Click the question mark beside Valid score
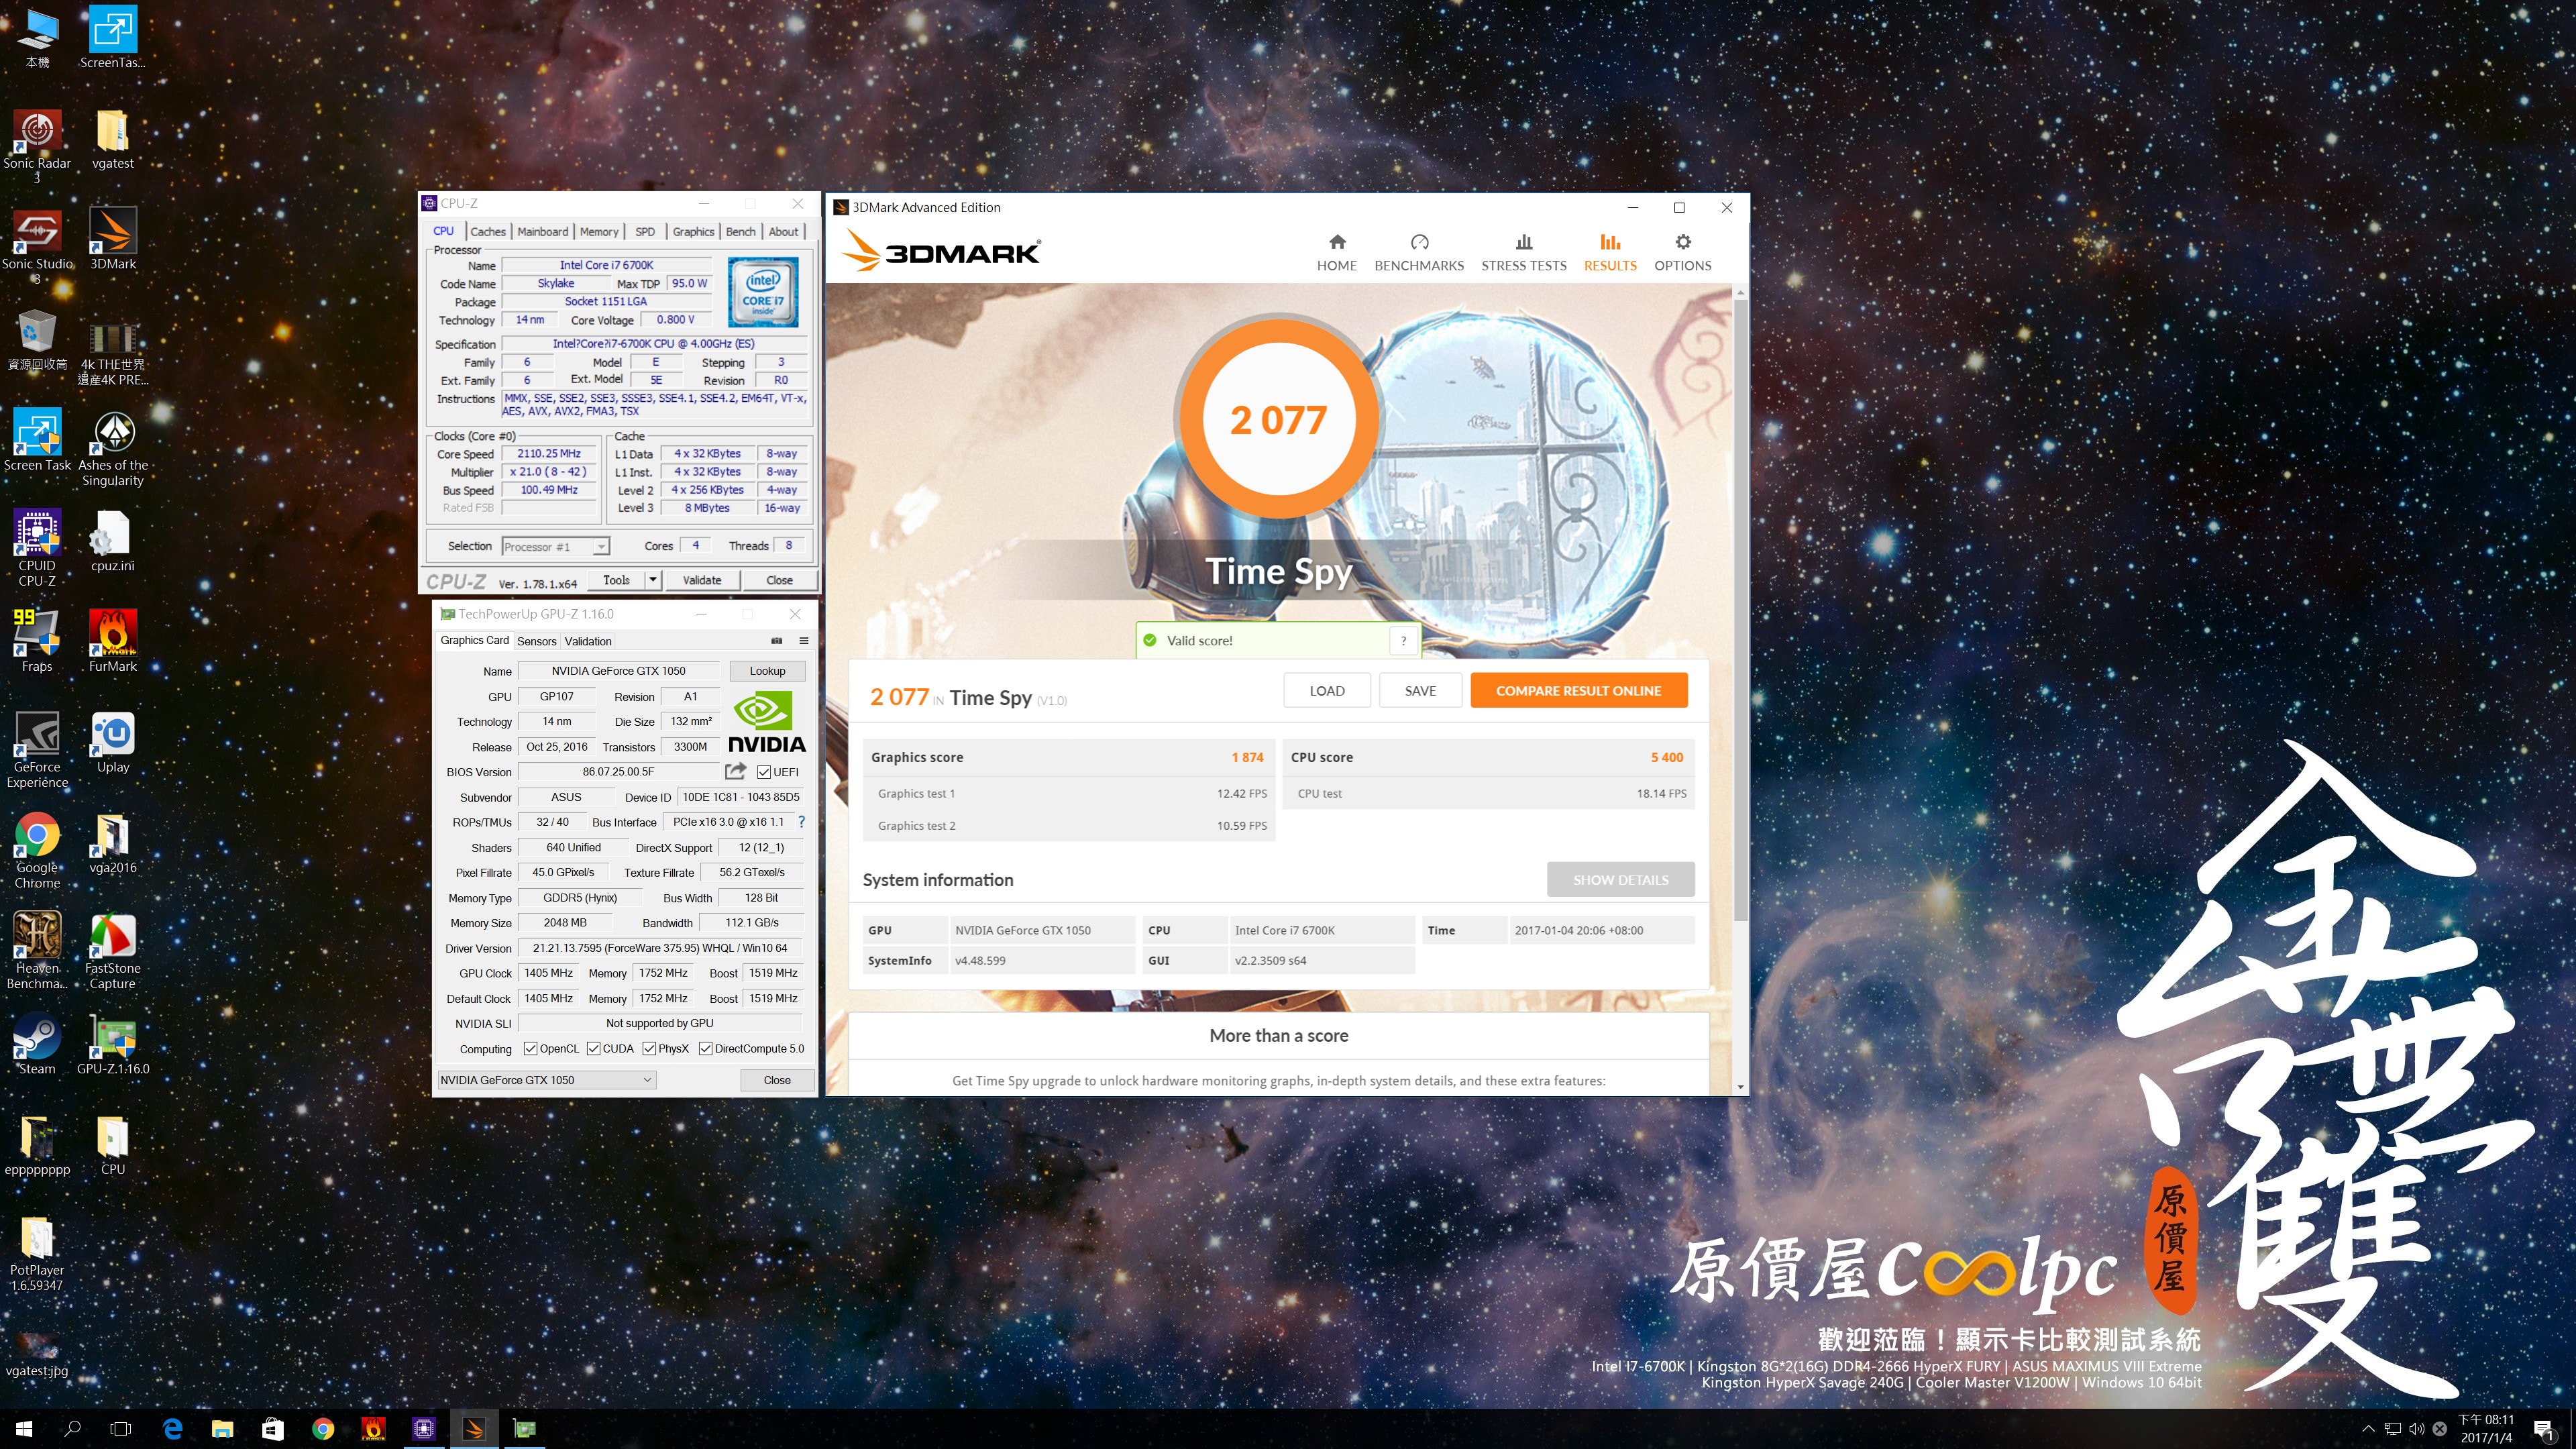 click(x=1403, y=640)
